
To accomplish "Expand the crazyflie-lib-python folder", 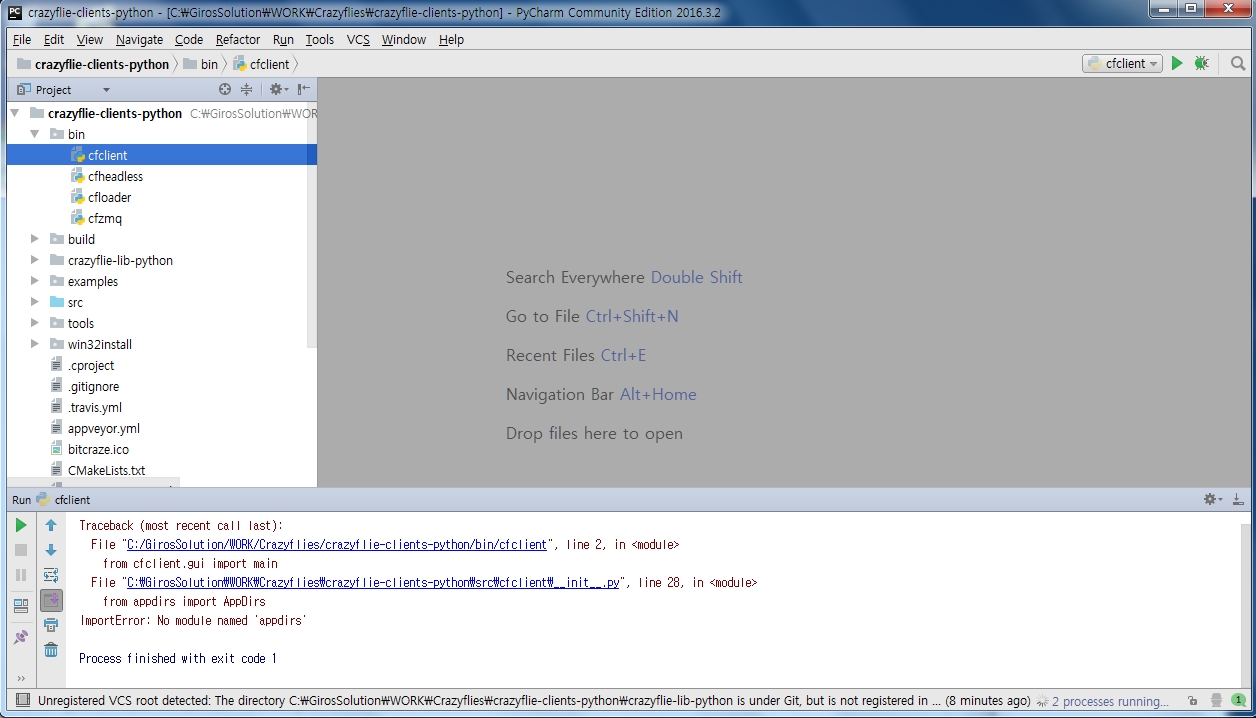I will coord(35,260).
